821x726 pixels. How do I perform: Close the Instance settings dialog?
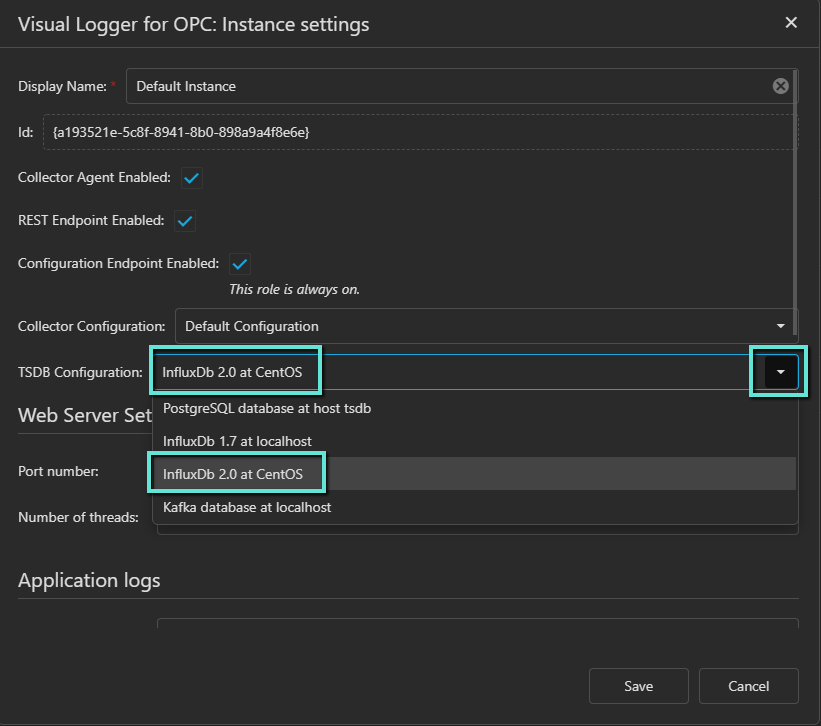tap(791, 23)
